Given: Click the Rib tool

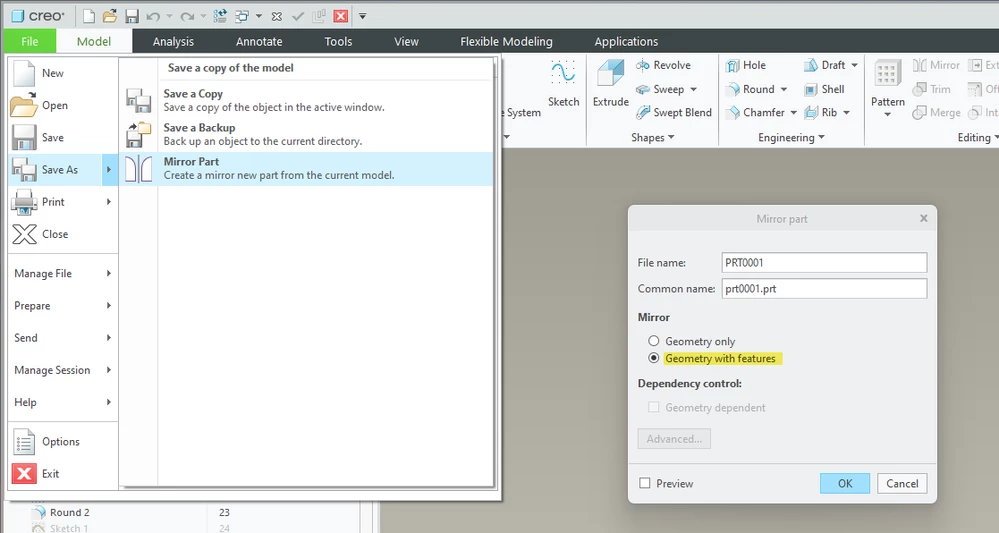Looking at the screenshot, I should 821,113.
